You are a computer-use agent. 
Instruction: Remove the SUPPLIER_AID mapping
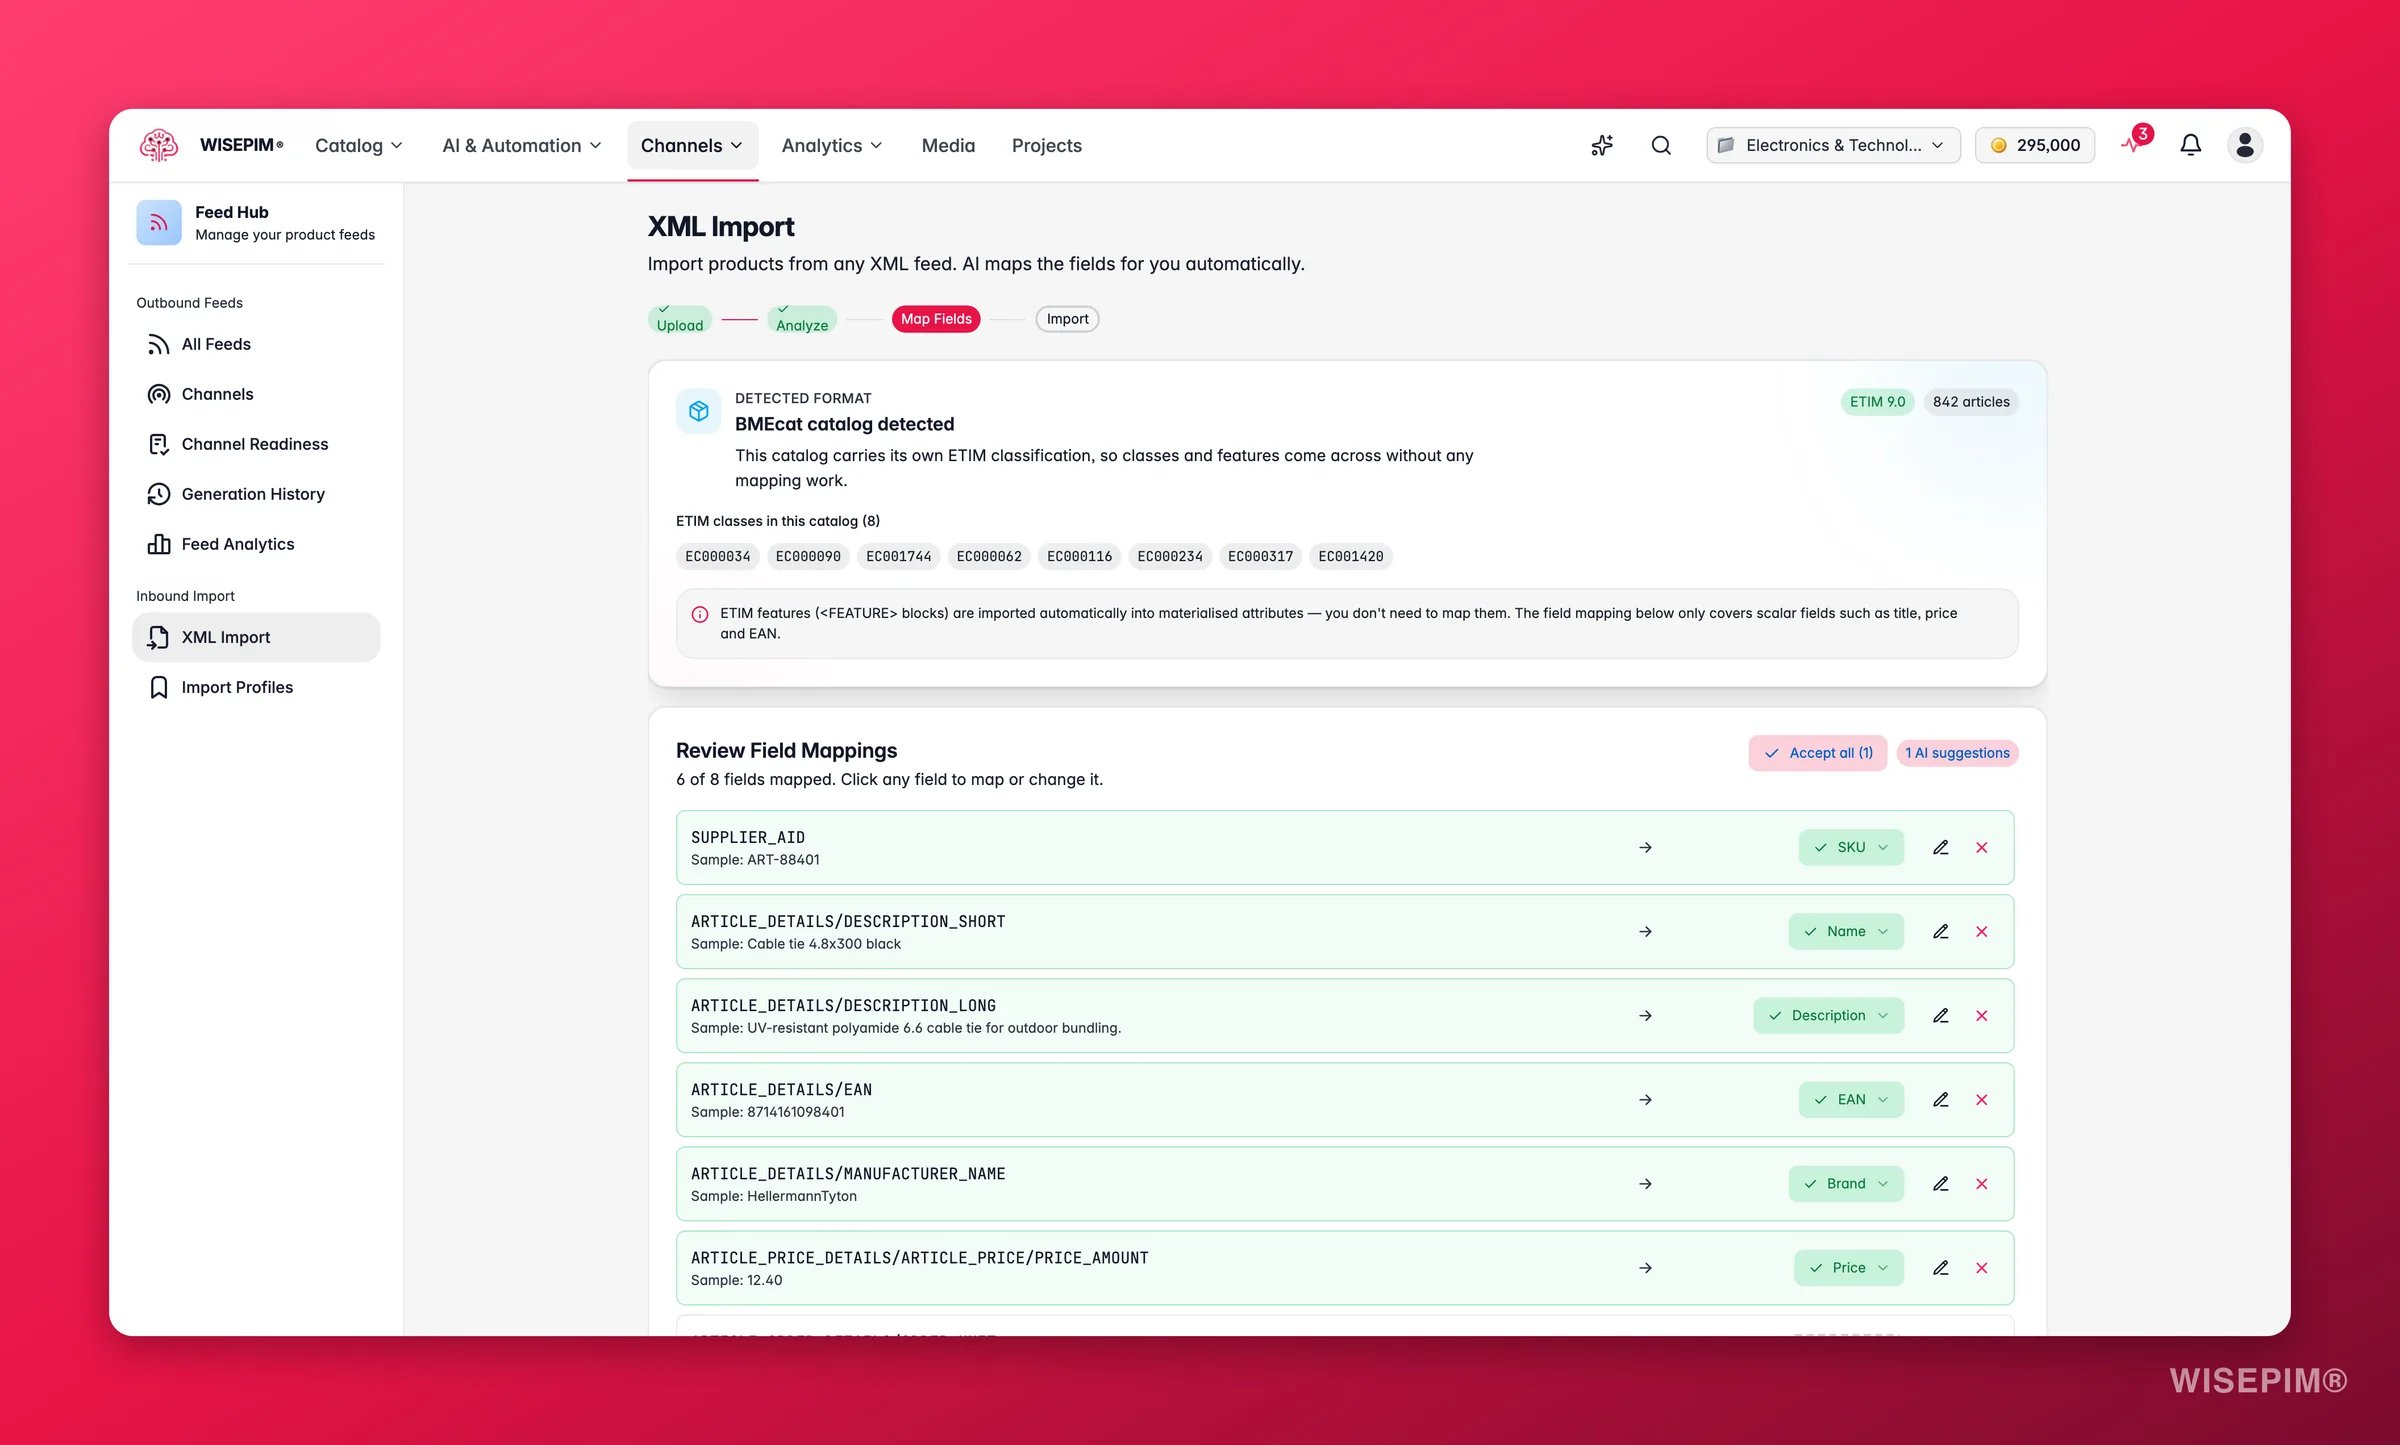pos(1982,847)
